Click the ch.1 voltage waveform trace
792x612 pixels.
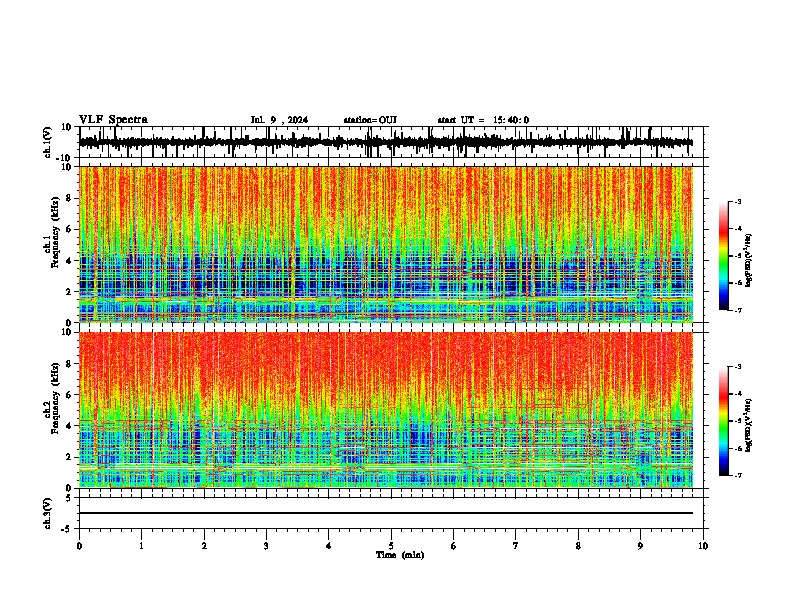click(386, 142)
